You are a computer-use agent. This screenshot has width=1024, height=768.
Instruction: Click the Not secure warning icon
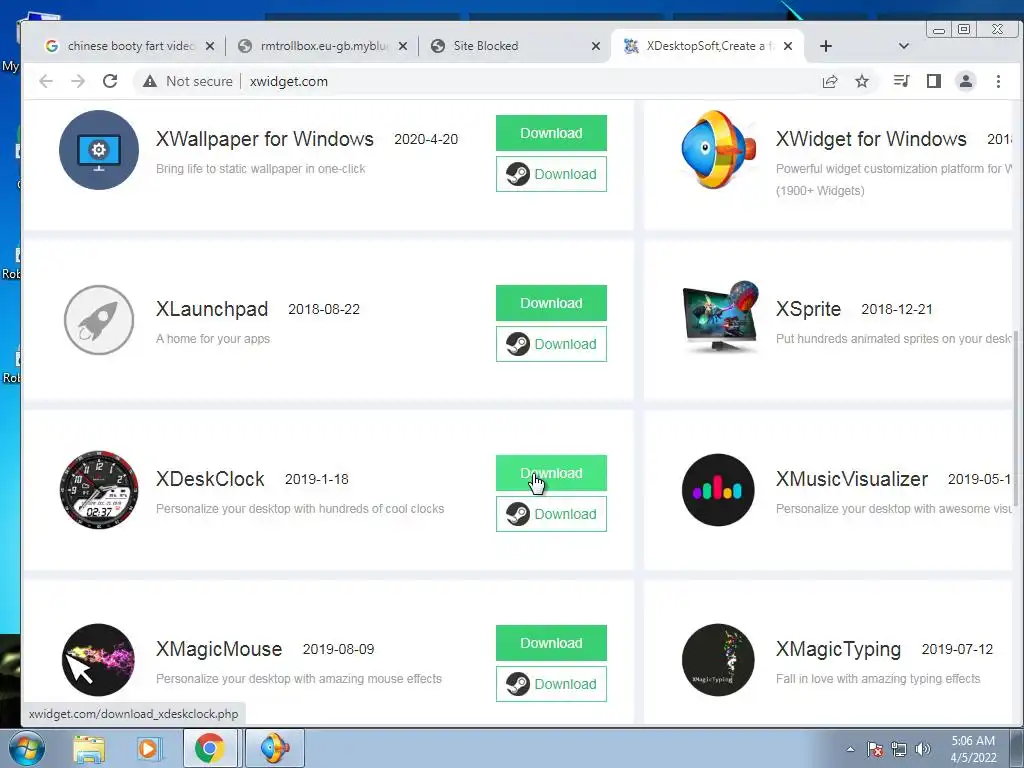click(150, 81)
